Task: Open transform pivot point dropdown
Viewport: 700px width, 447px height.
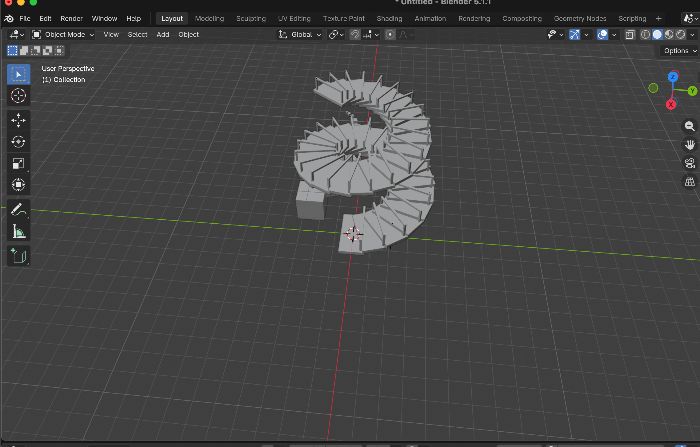Action: (x=336, y=34)
